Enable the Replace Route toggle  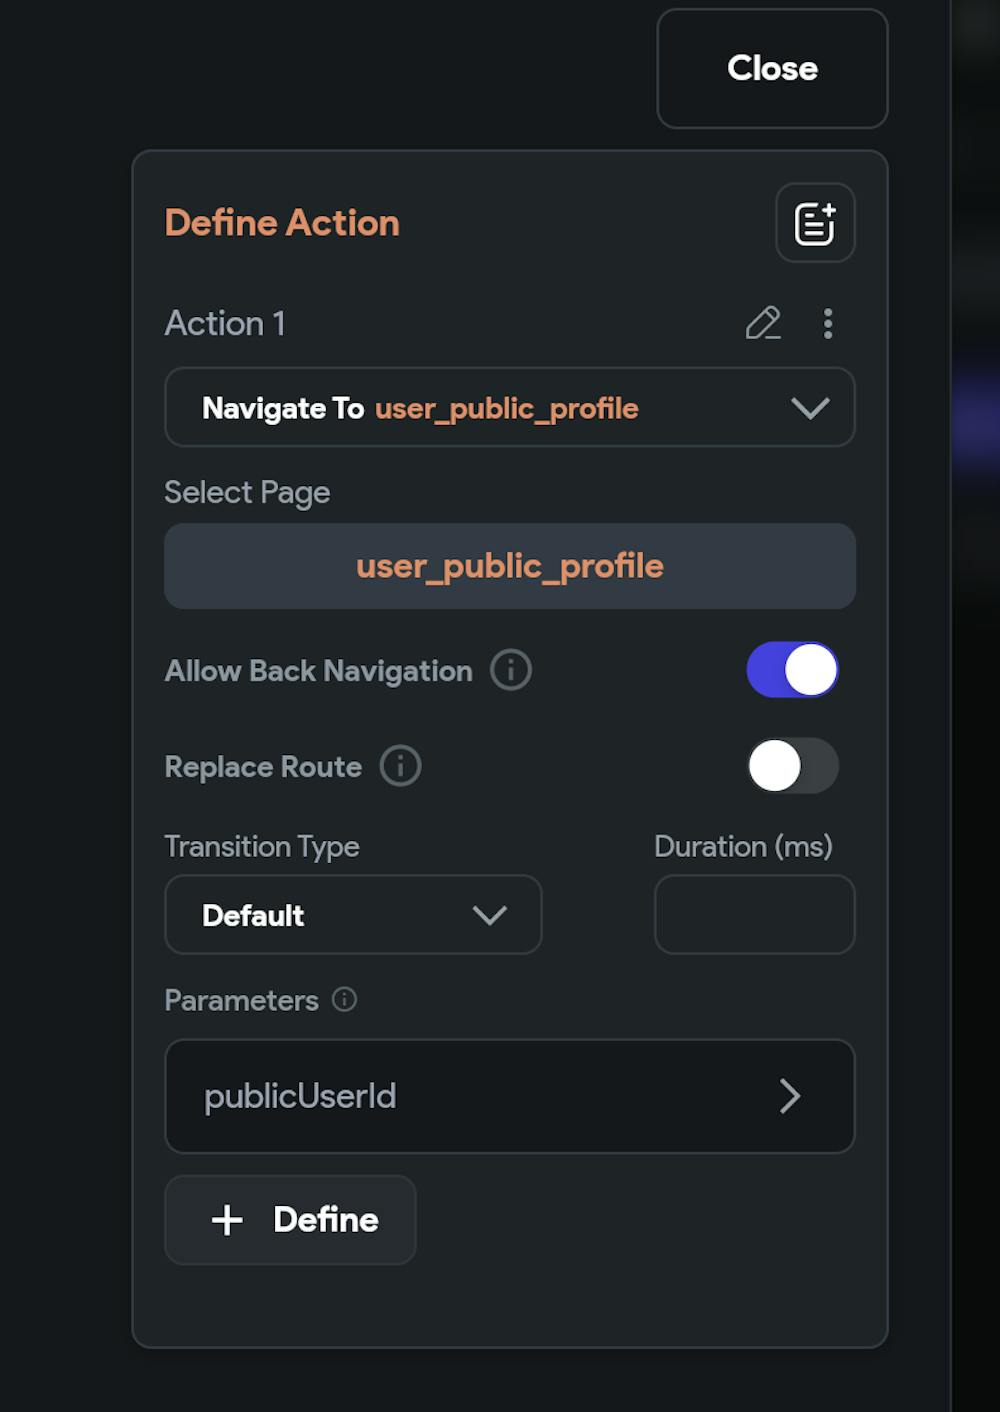(792, 766)
